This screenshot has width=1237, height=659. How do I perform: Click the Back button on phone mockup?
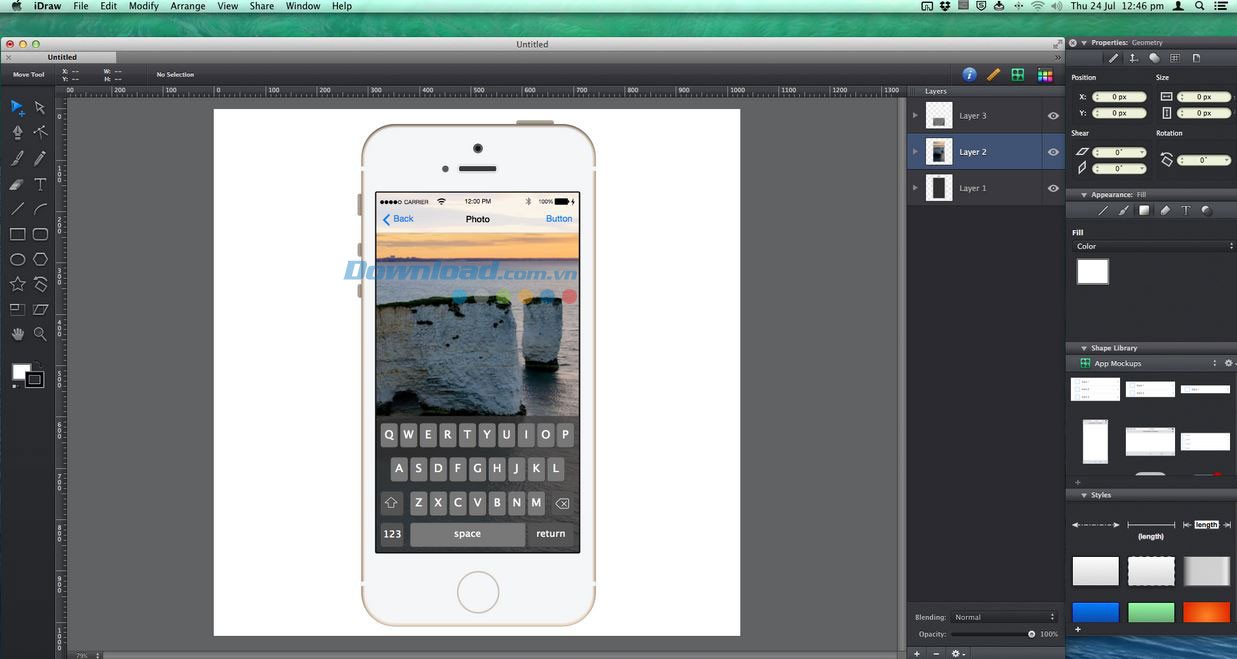[x=398, y=219]
